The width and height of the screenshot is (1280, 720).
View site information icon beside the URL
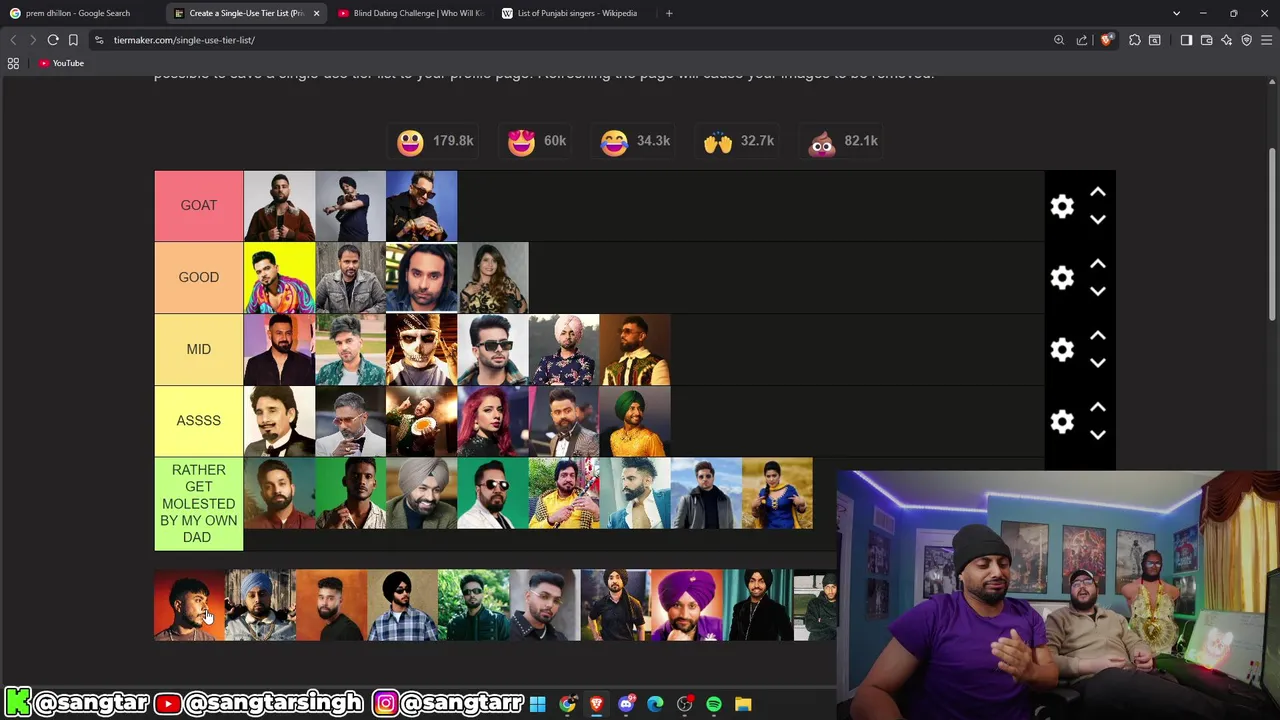tap(99, 40)
